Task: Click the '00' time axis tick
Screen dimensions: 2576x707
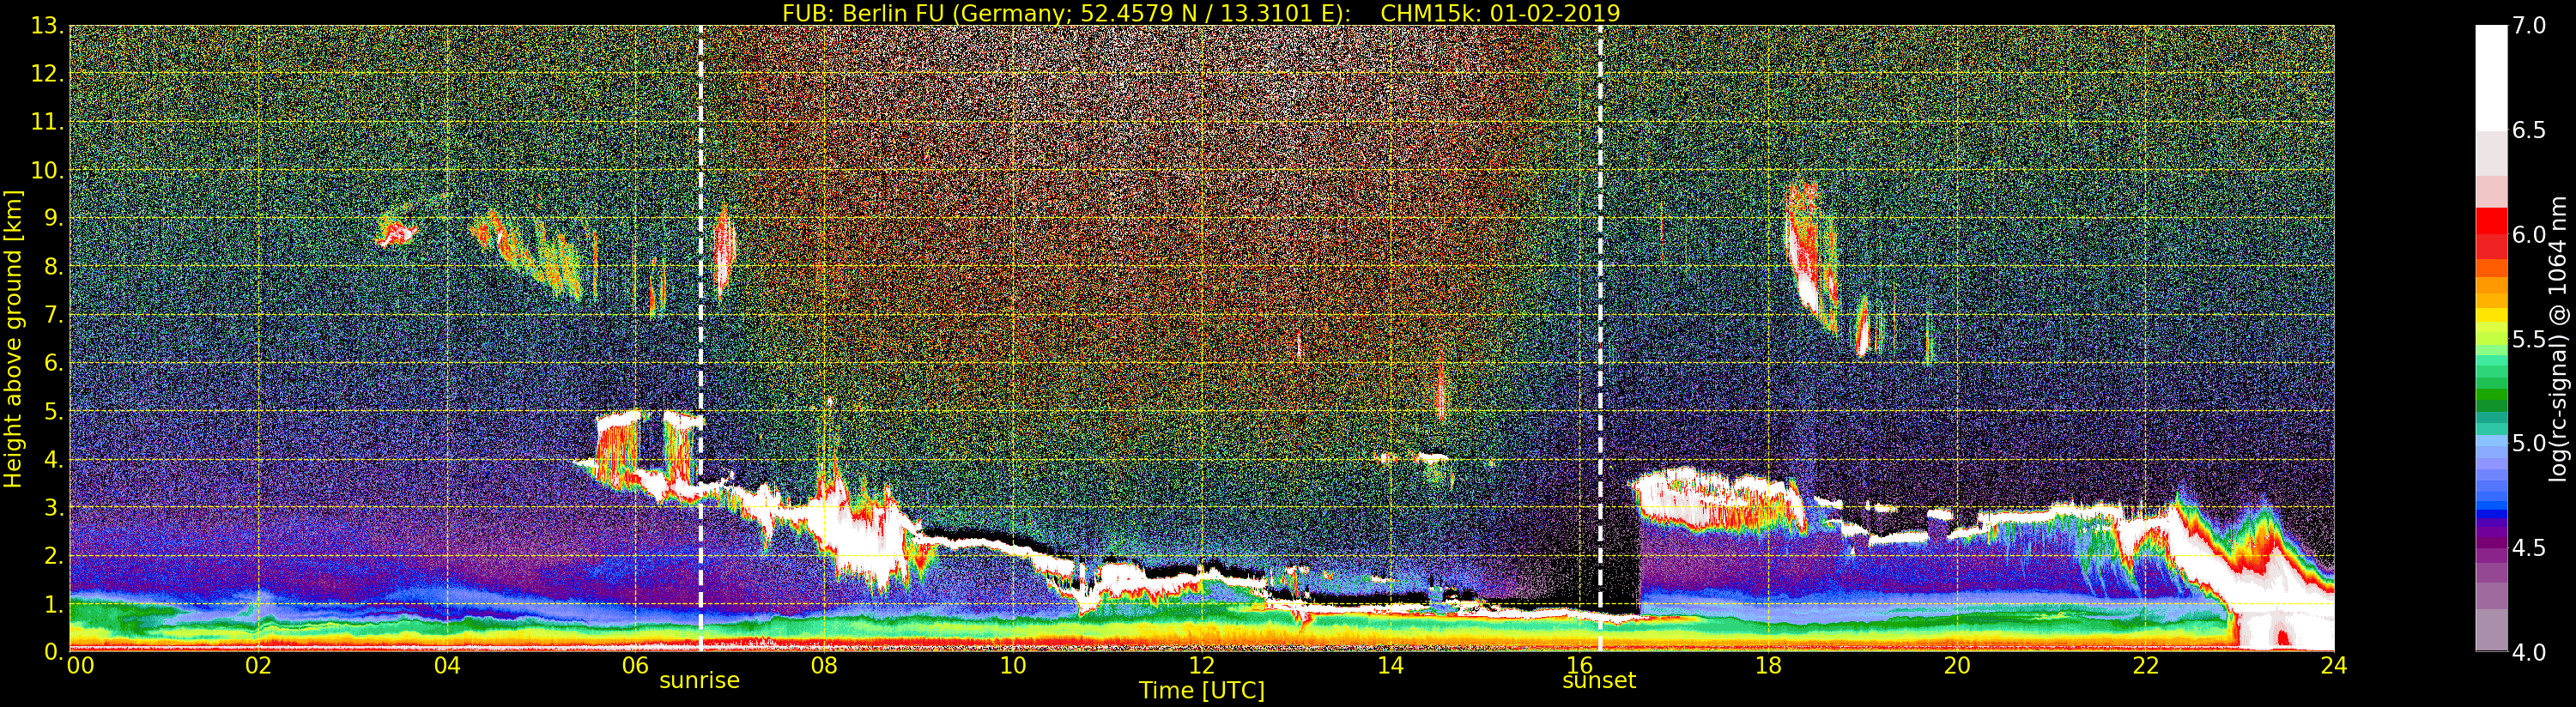Action: [80, 666]
